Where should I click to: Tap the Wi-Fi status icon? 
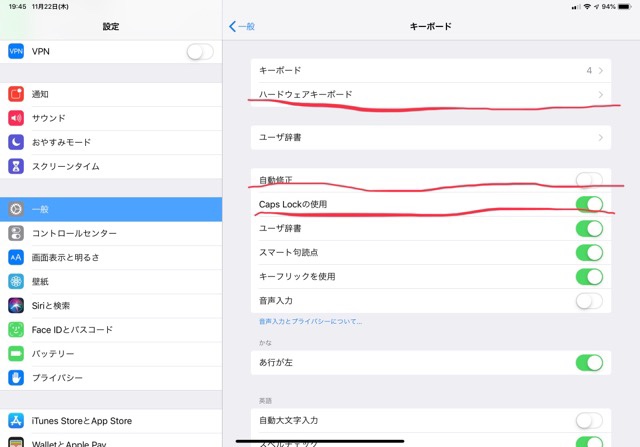(x=587, y=7)
